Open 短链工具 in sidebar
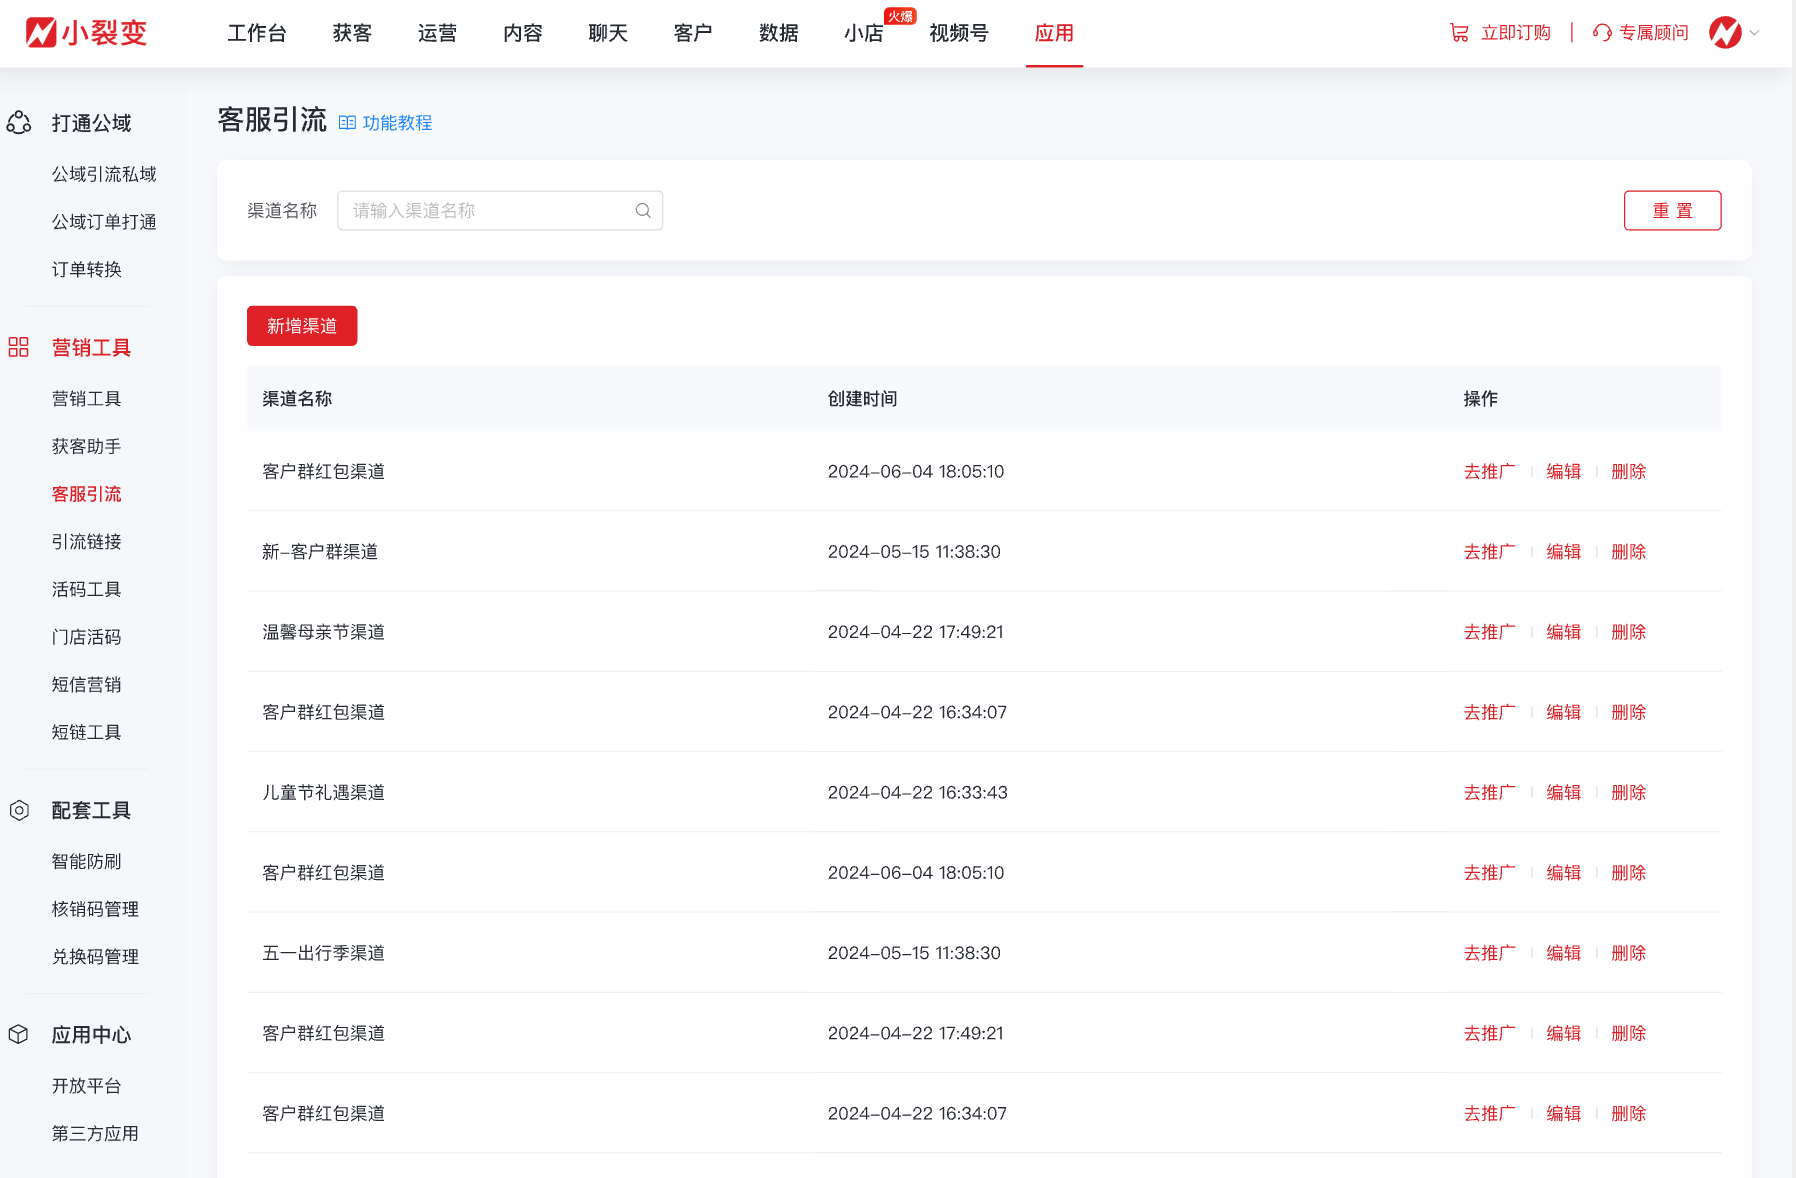 tap(87, 732)
